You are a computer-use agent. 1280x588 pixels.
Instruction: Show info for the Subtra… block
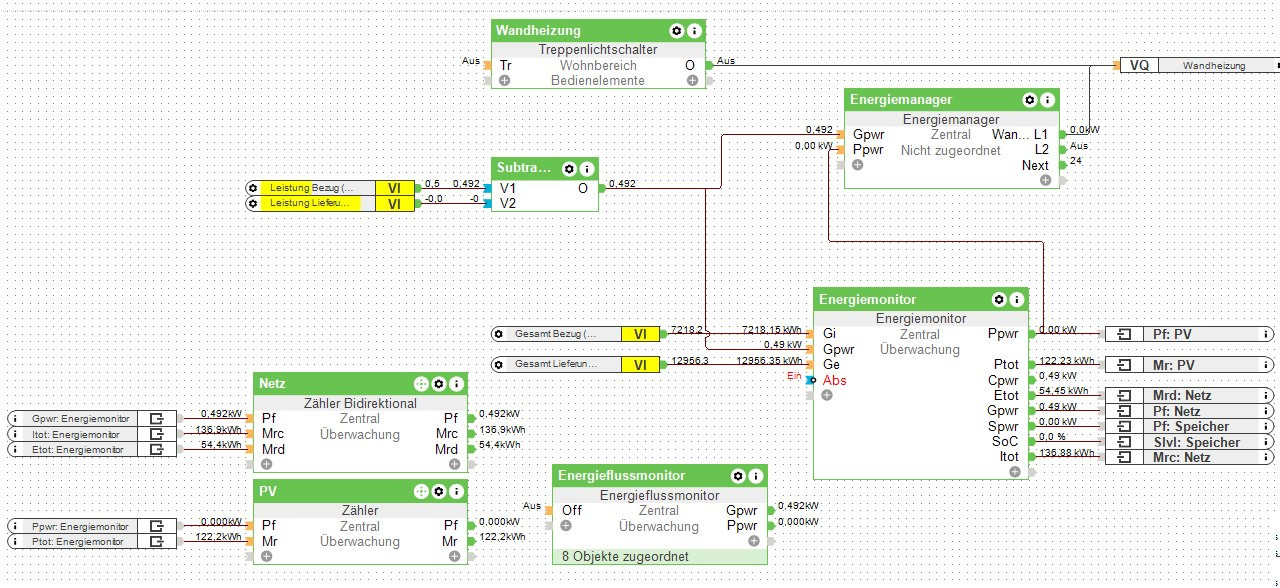(x=587, y=169)
